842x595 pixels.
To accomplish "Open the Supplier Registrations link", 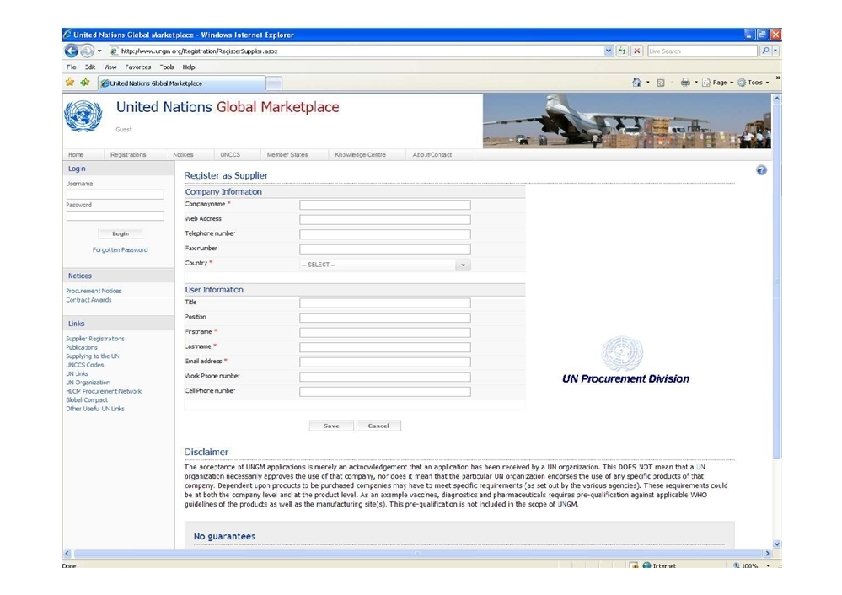I will pos(95,339).
